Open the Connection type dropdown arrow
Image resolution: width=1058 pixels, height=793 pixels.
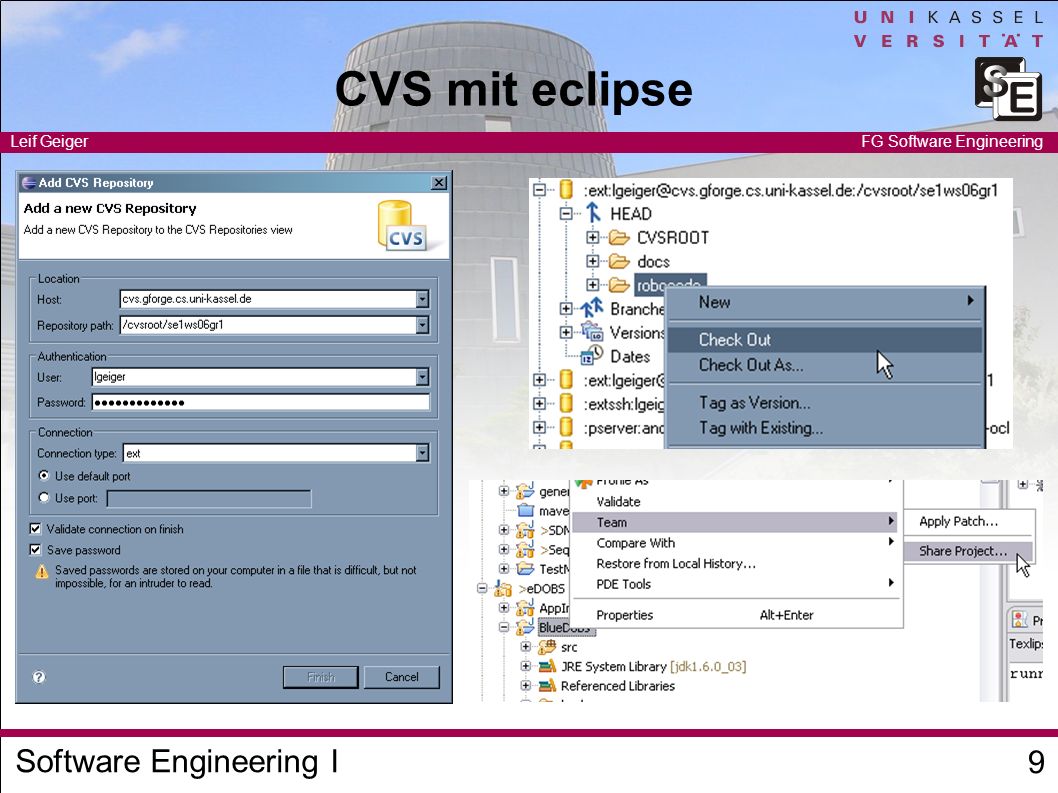point(422,453)
